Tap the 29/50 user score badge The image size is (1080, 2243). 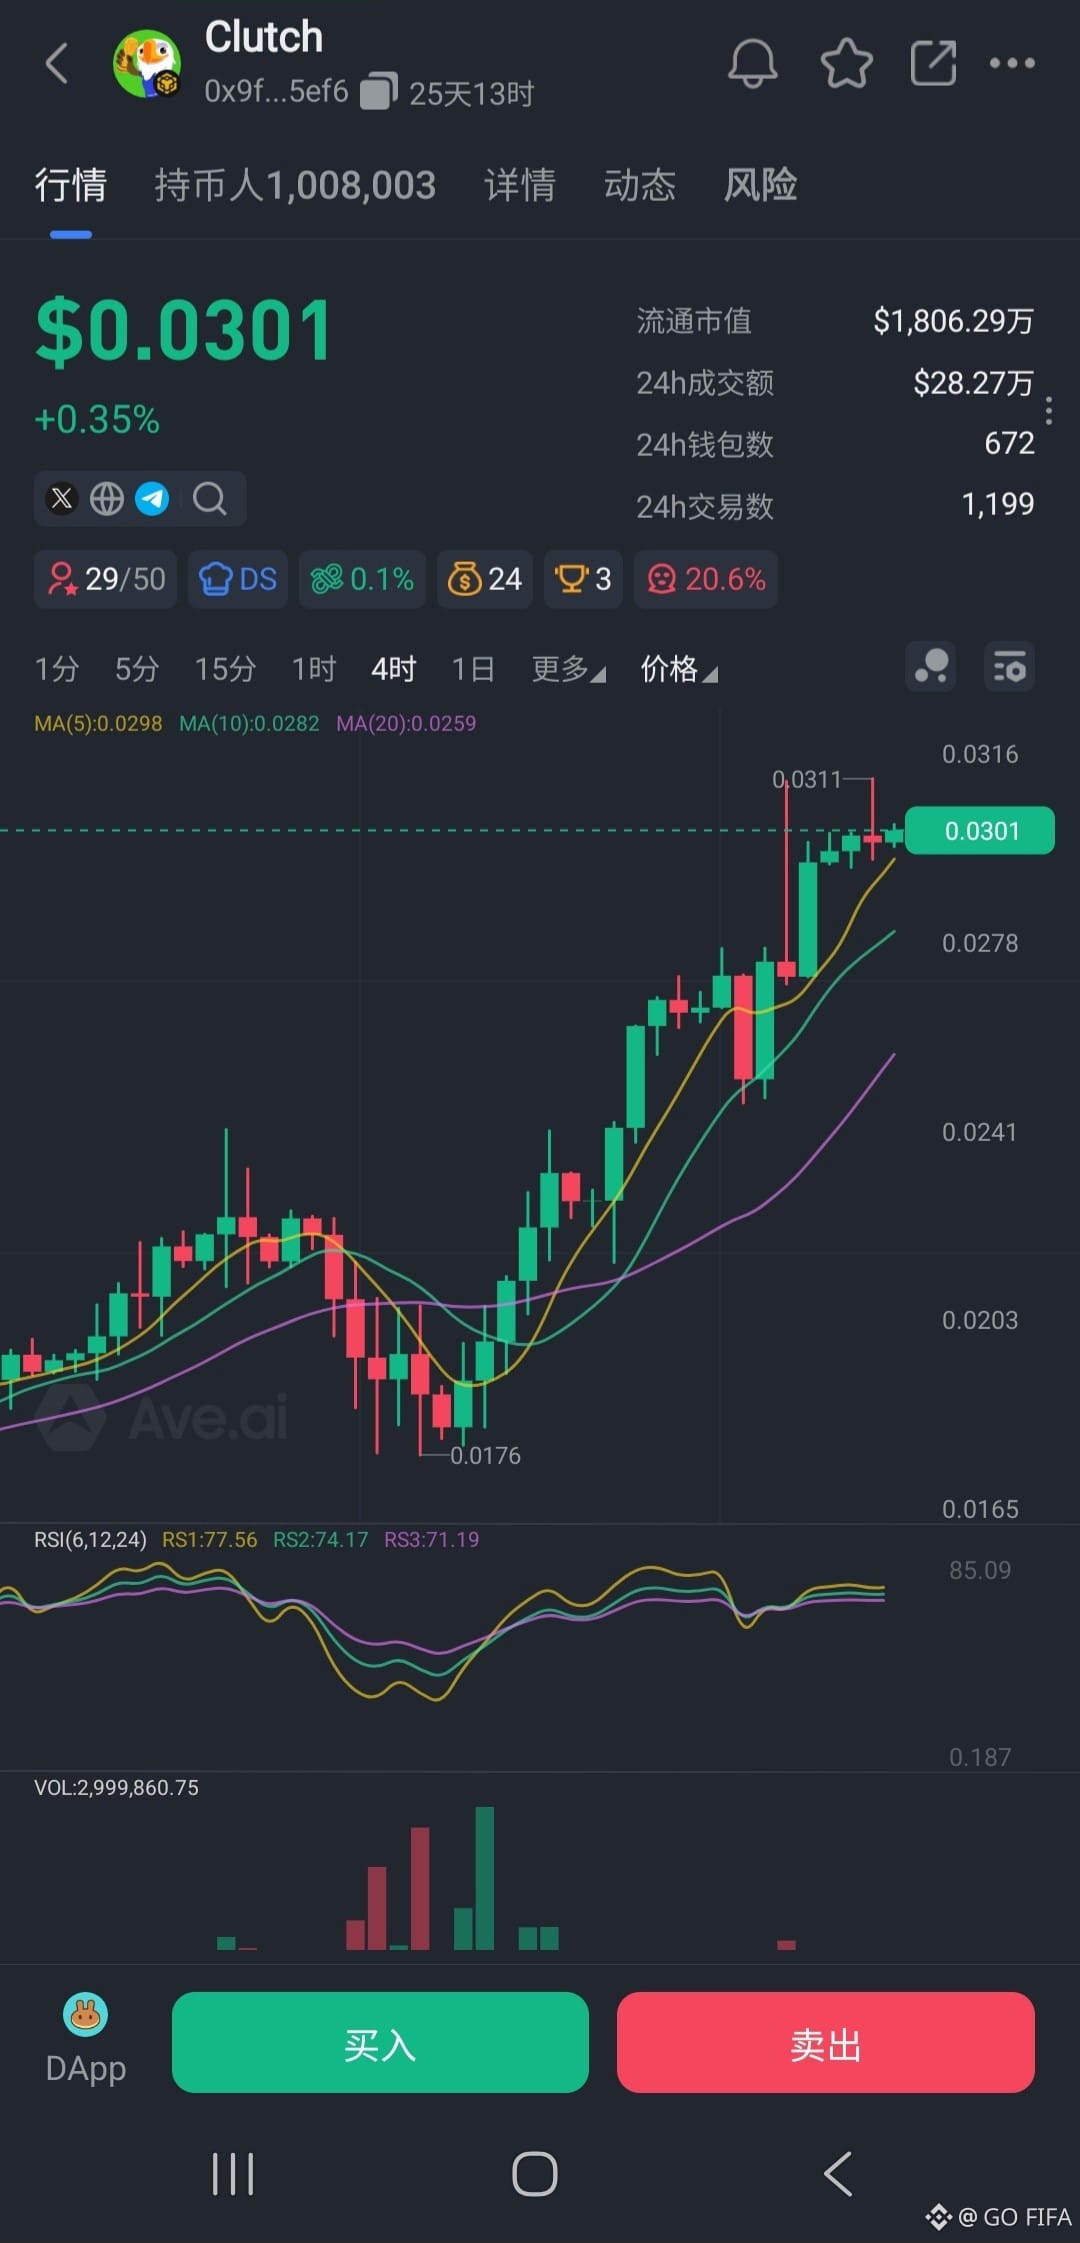click(105, 579)
